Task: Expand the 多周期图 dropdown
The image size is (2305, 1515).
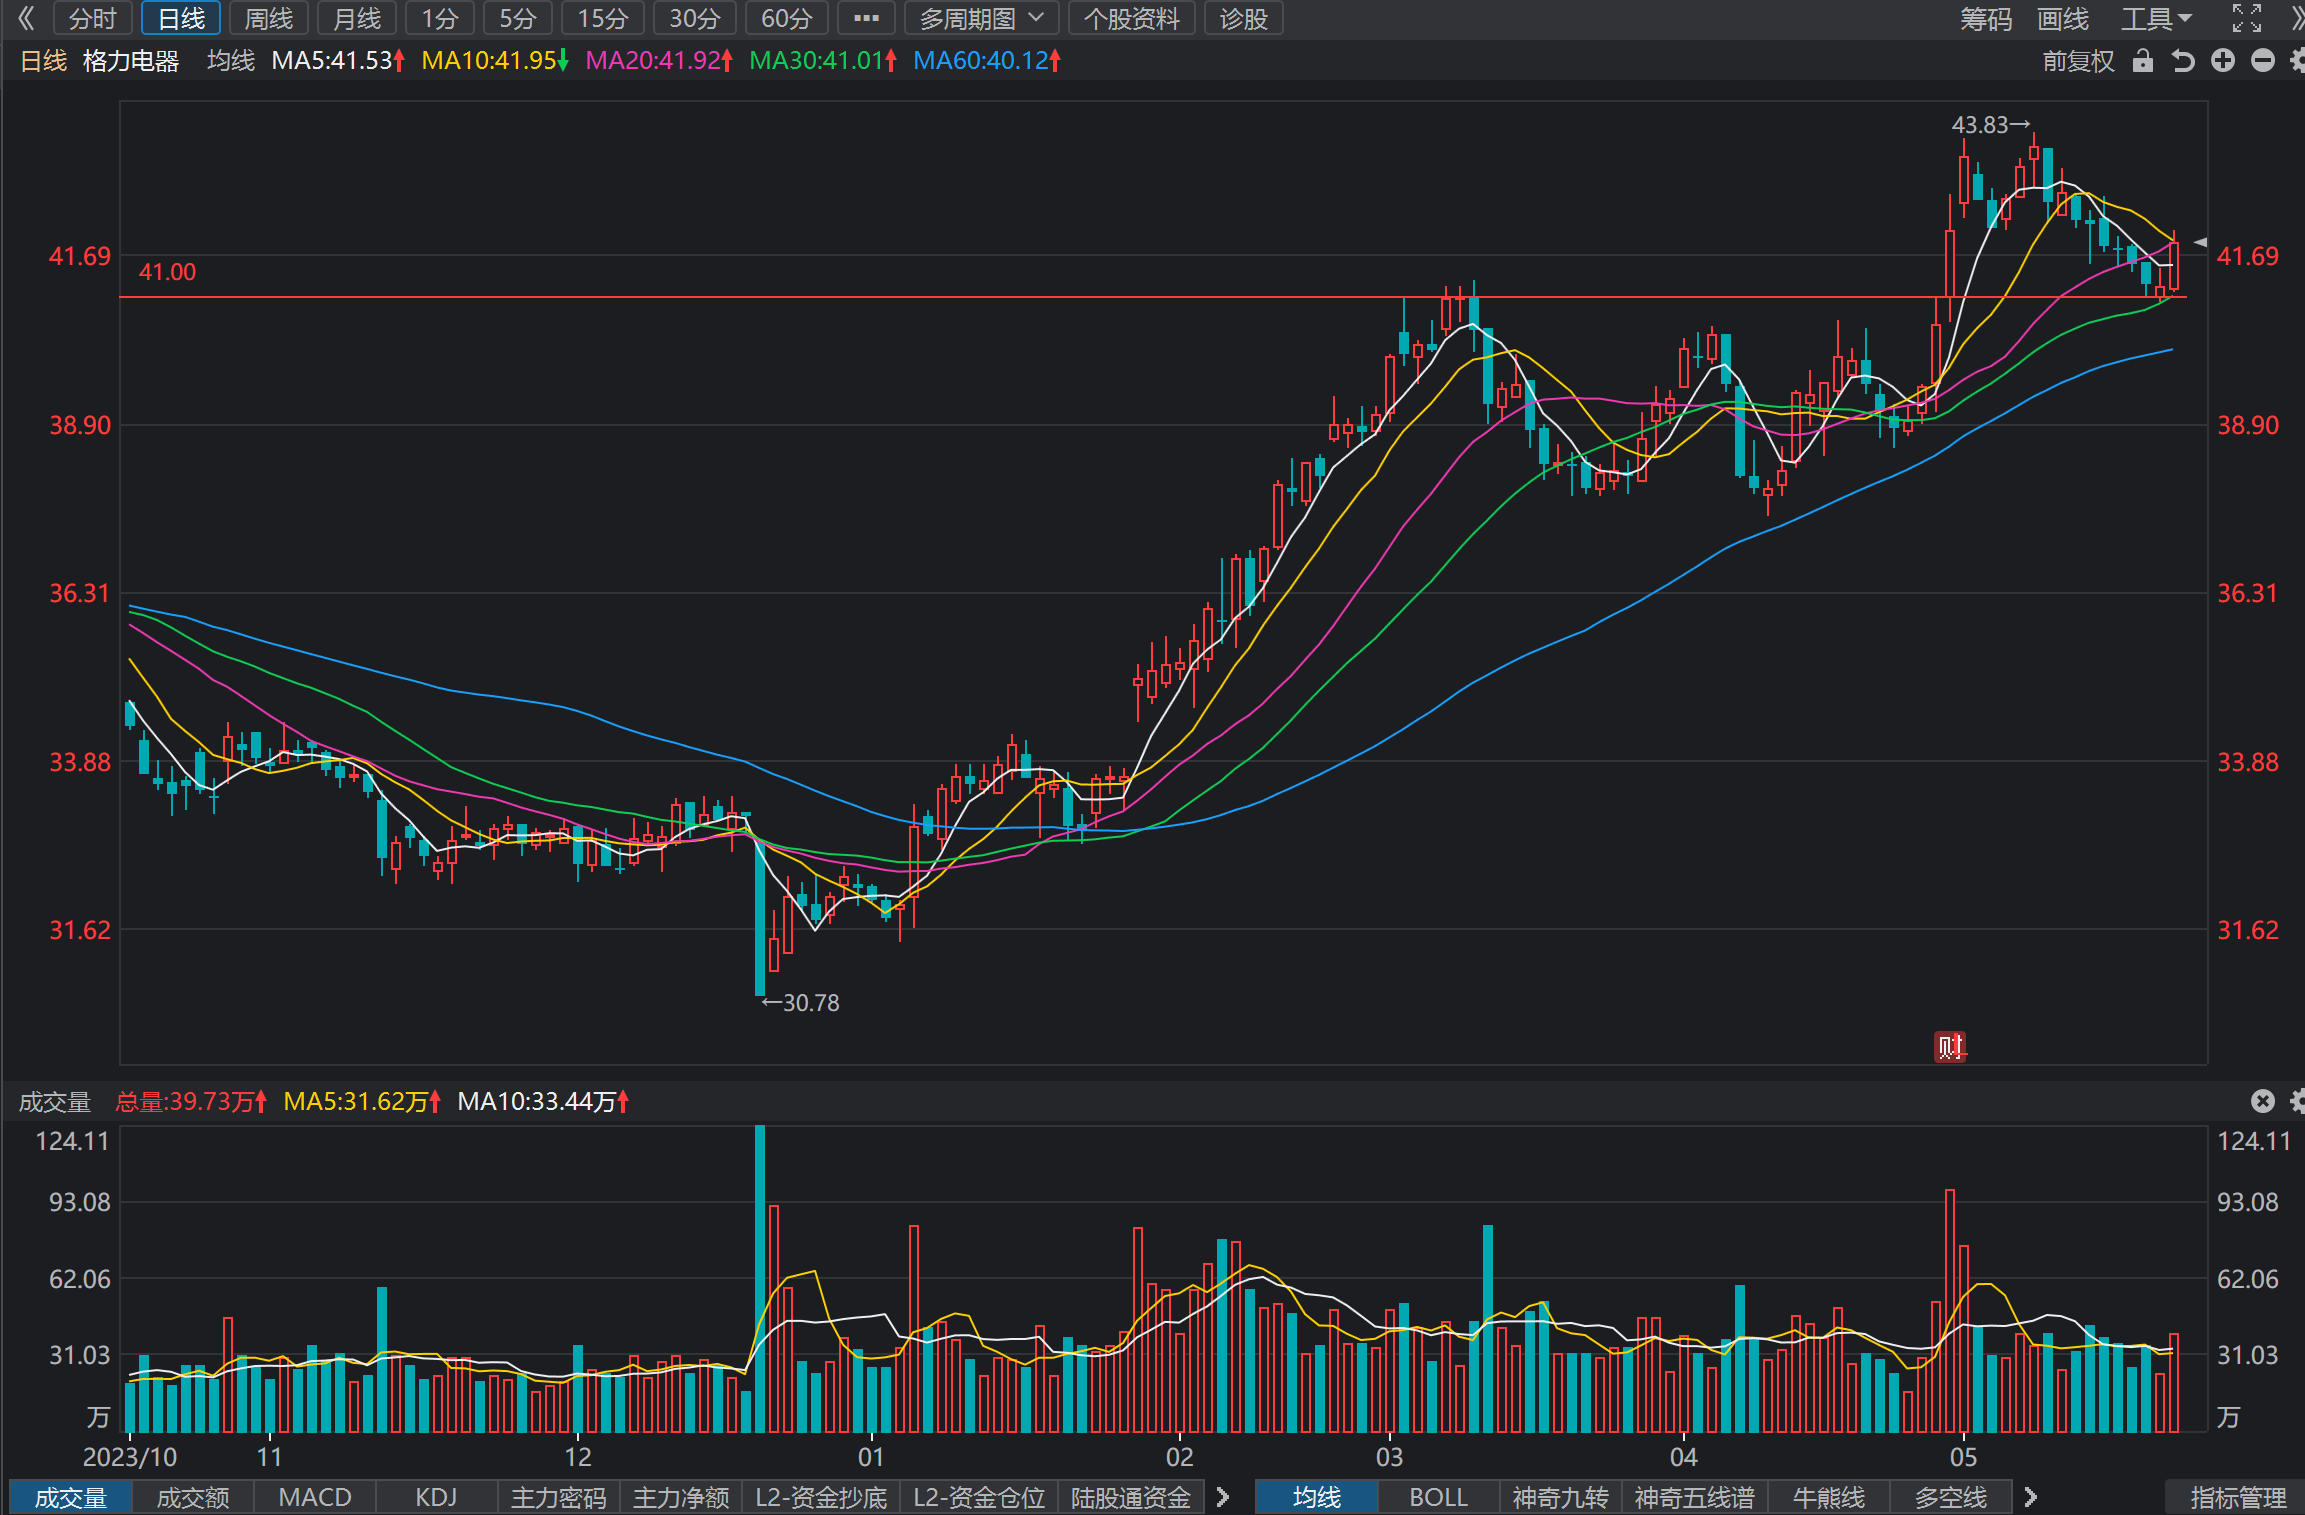Action: [981, 18]
